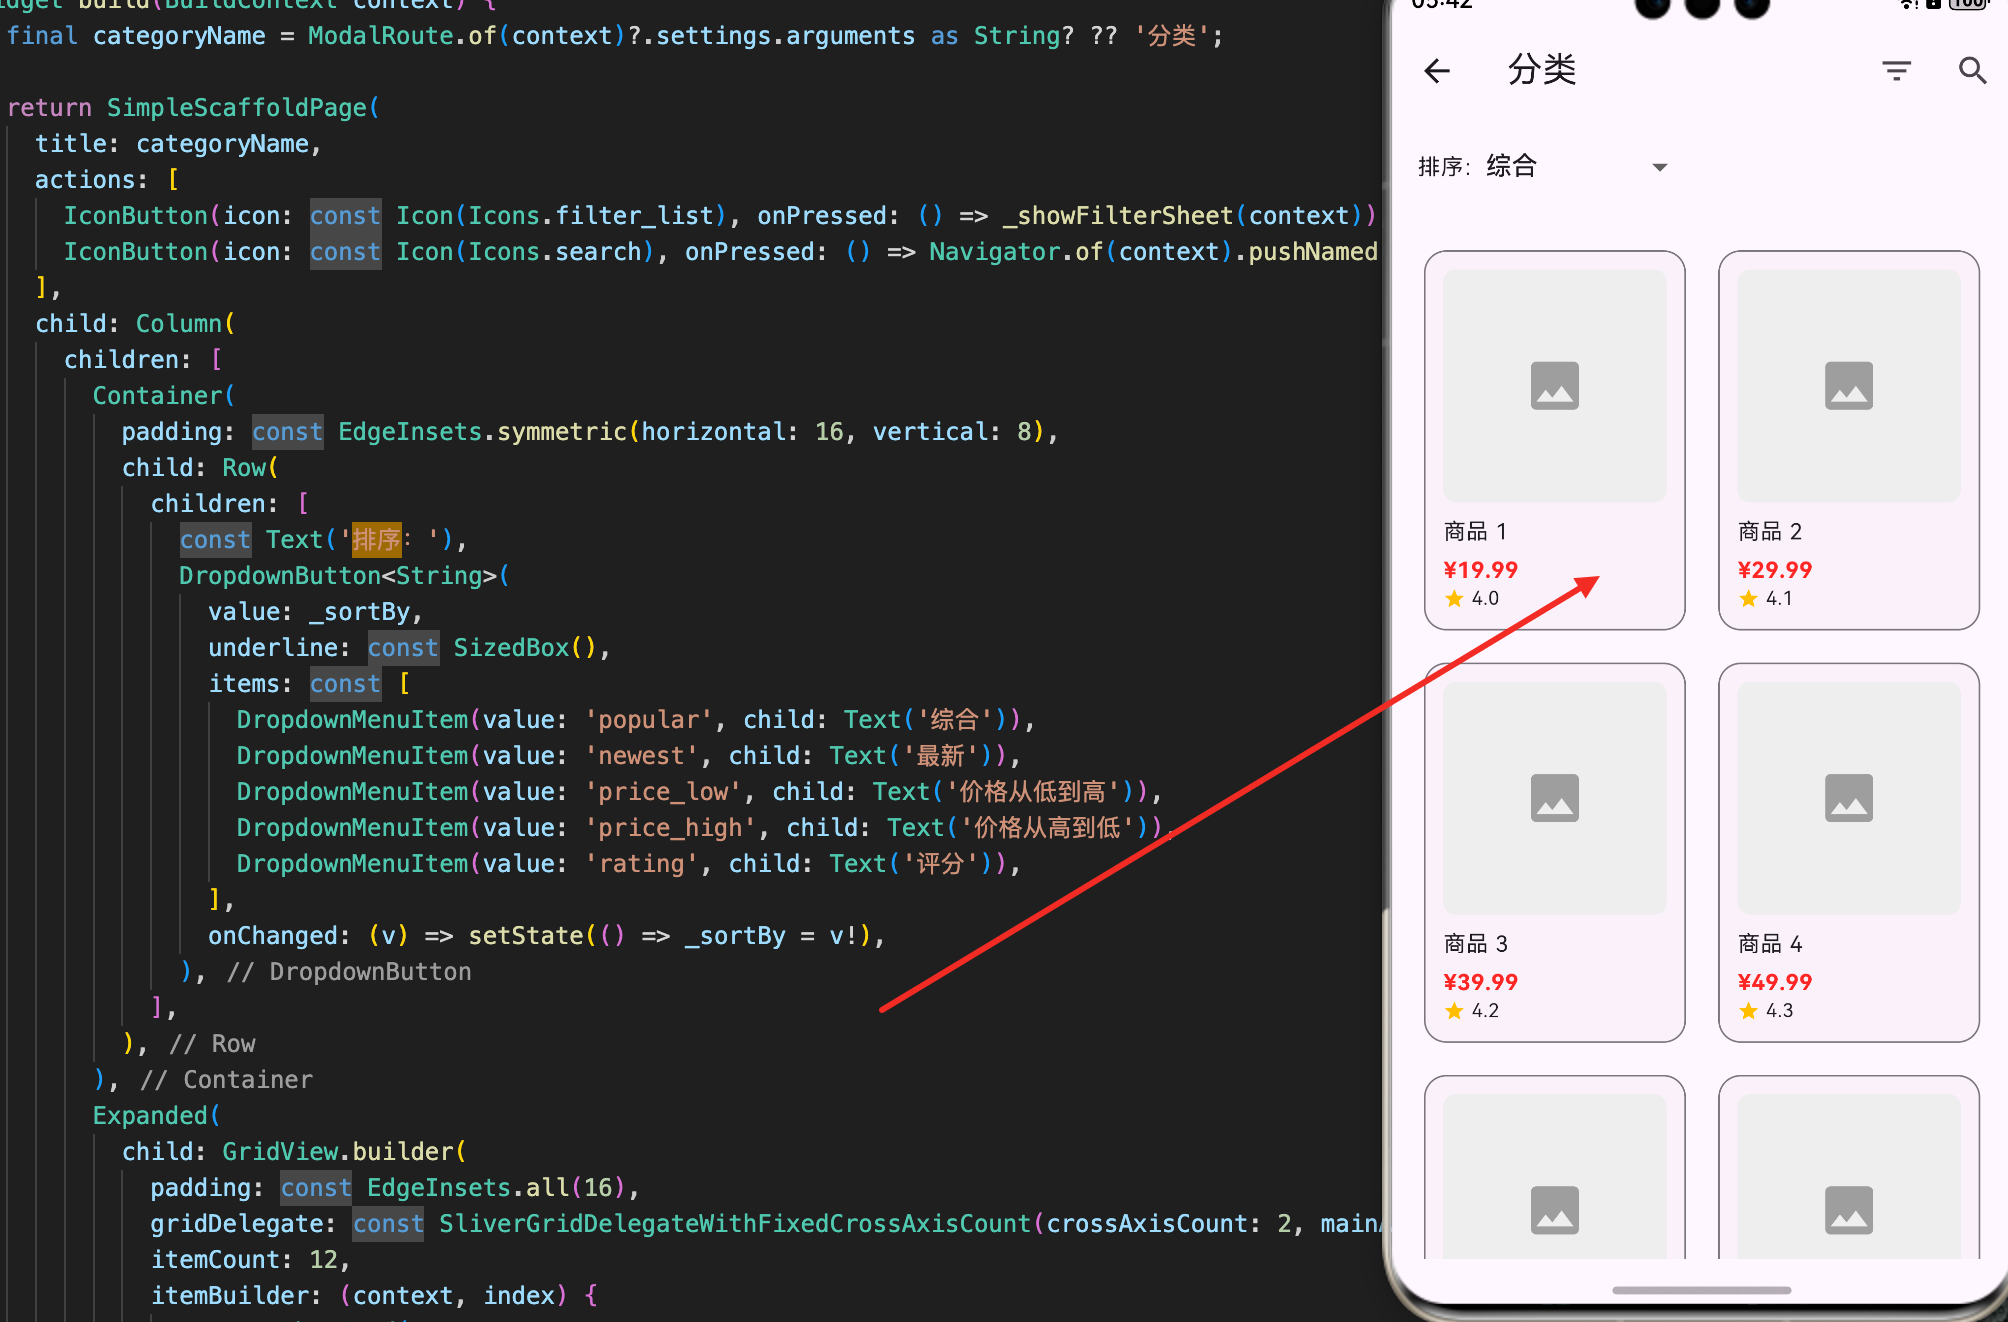Image resolution: width=2008 pixels, height=1322 pixels.
Task: Click the 'value: _sortBy,' code line
Action: coord(315,612)
